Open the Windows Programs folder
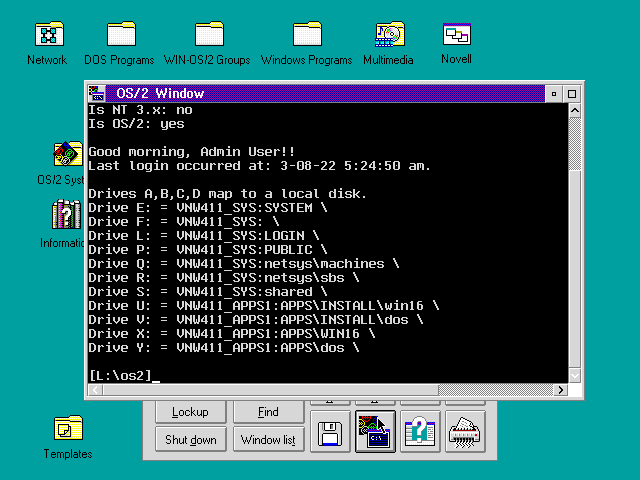640x480 pixels. (307, 34)
